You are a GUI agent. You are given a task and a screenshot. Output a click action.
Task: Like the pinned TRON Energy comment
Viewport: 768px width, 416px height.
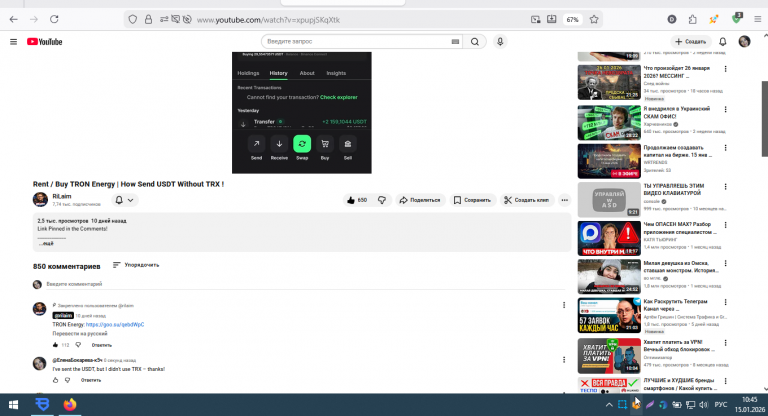click(55, 345)
